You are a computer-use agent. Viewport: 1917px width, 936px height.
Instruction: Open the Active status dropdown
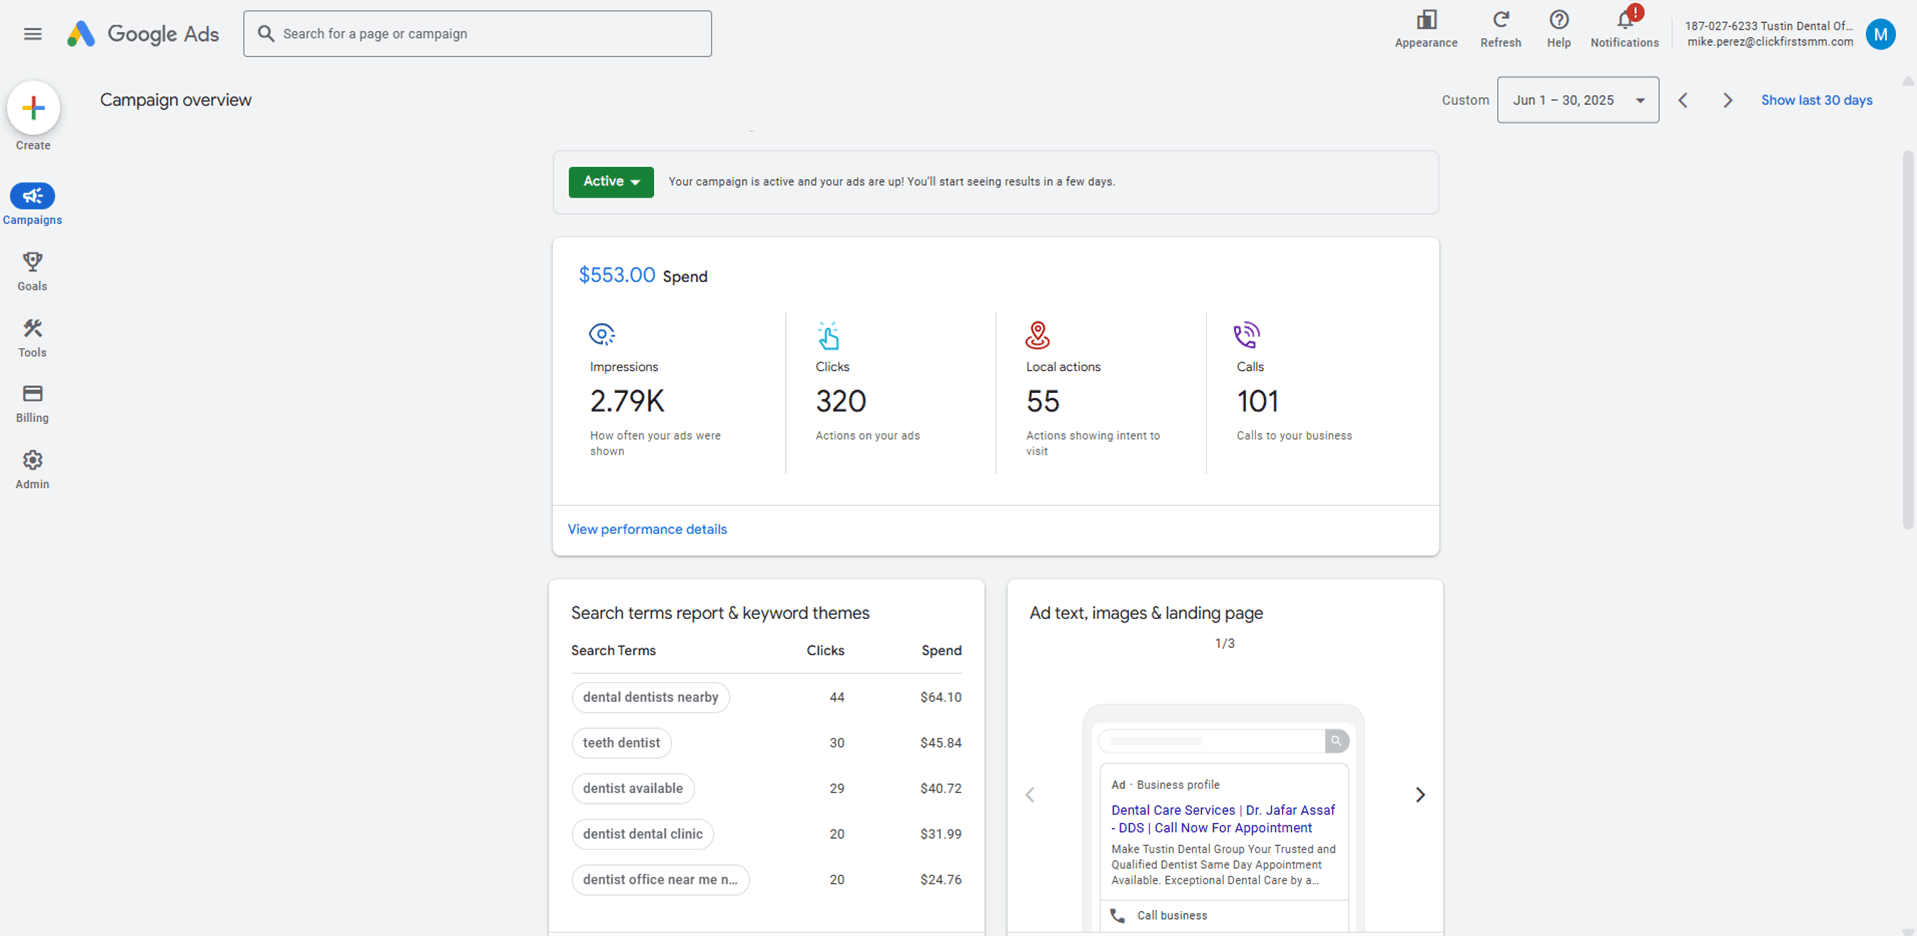click(611, 182)
